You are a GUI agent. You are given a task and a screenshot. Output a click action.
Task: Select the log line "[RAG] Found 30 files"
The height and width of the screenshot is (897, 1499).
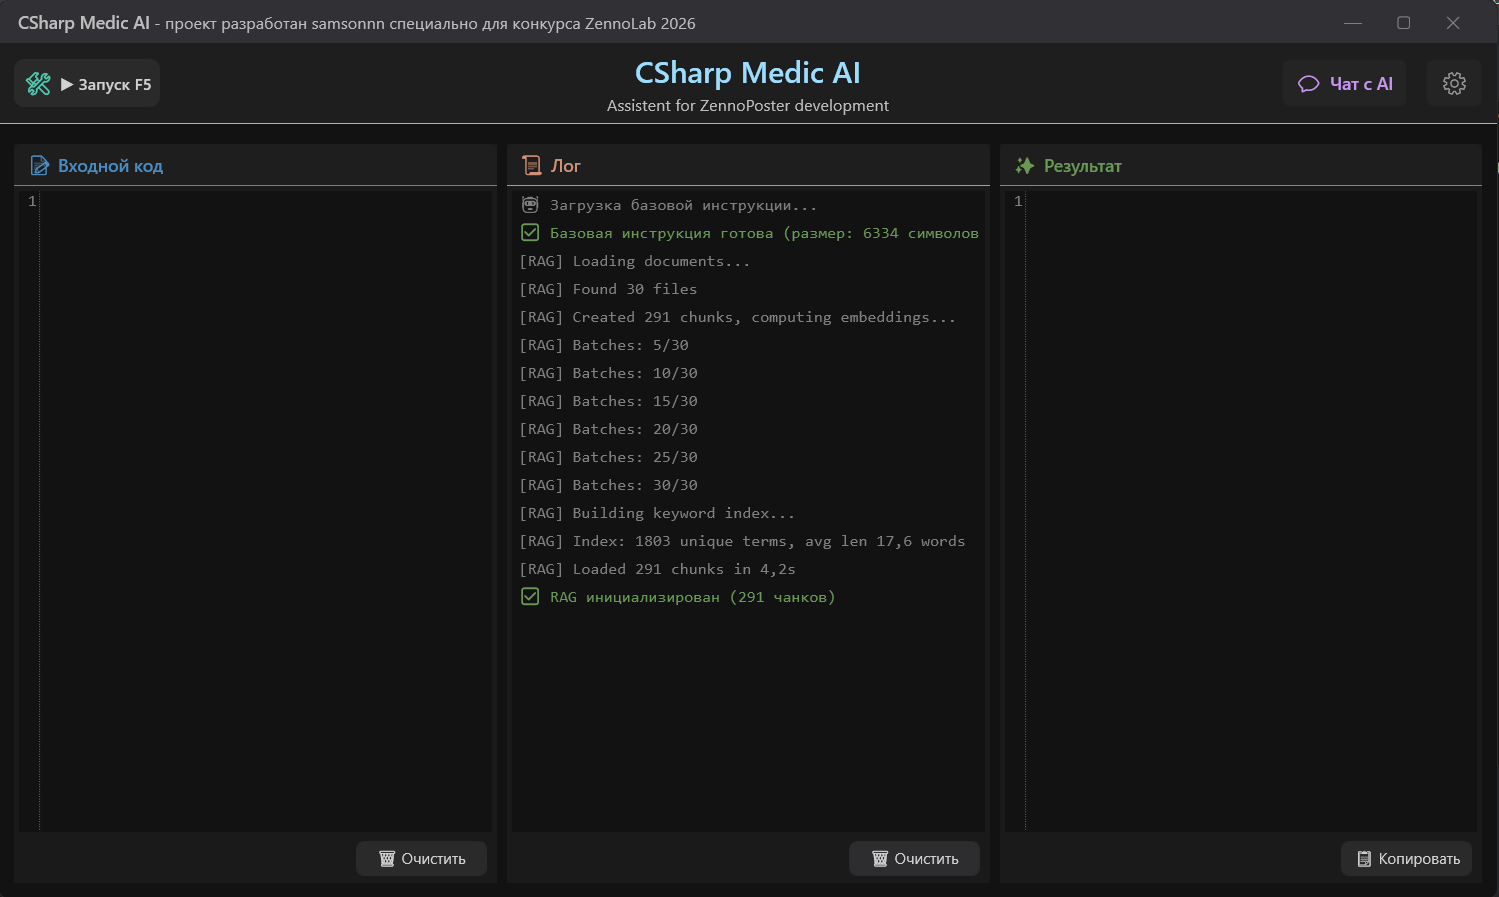pyautogui.click(x=608, y=289)
